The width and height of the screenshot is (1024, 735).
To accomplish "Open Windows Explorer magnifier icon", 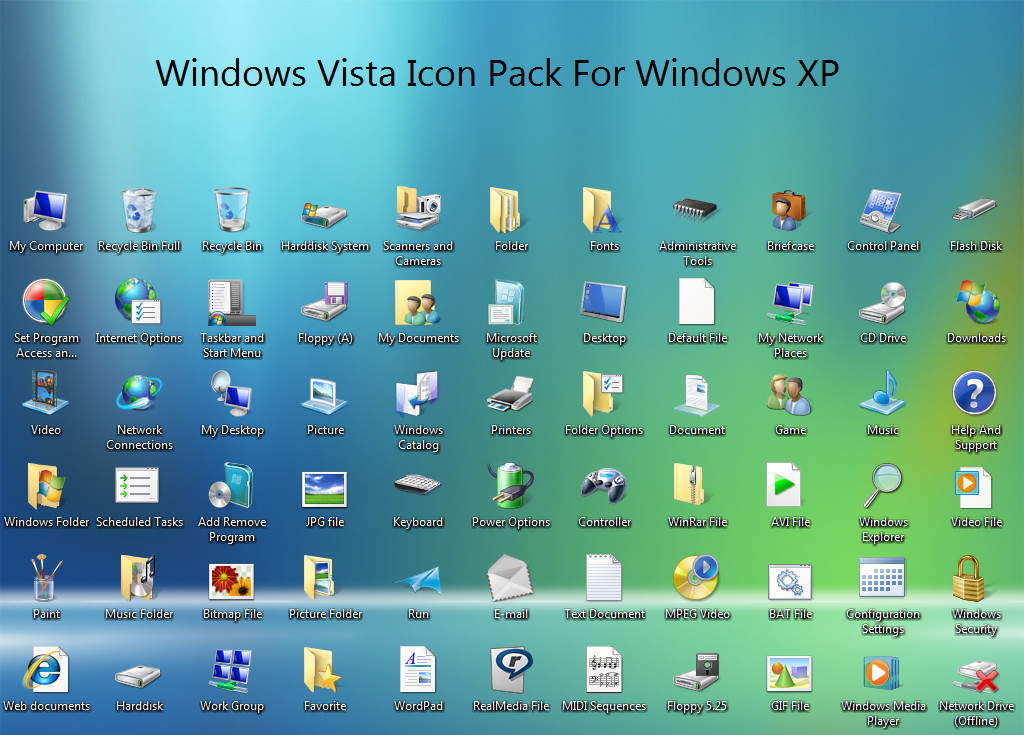I will click(x=882, y=485).
